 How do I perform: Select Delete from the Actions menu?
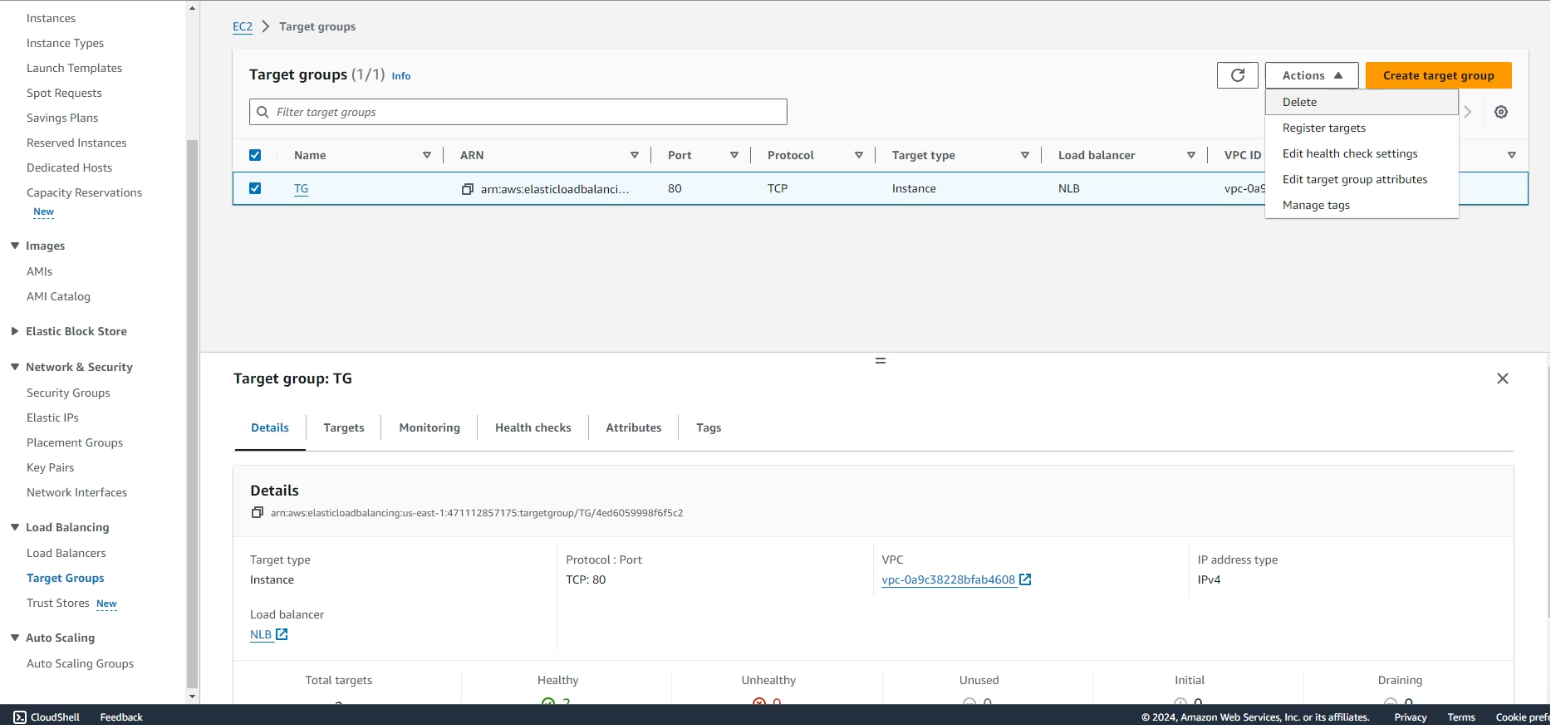coord(1300,102)
